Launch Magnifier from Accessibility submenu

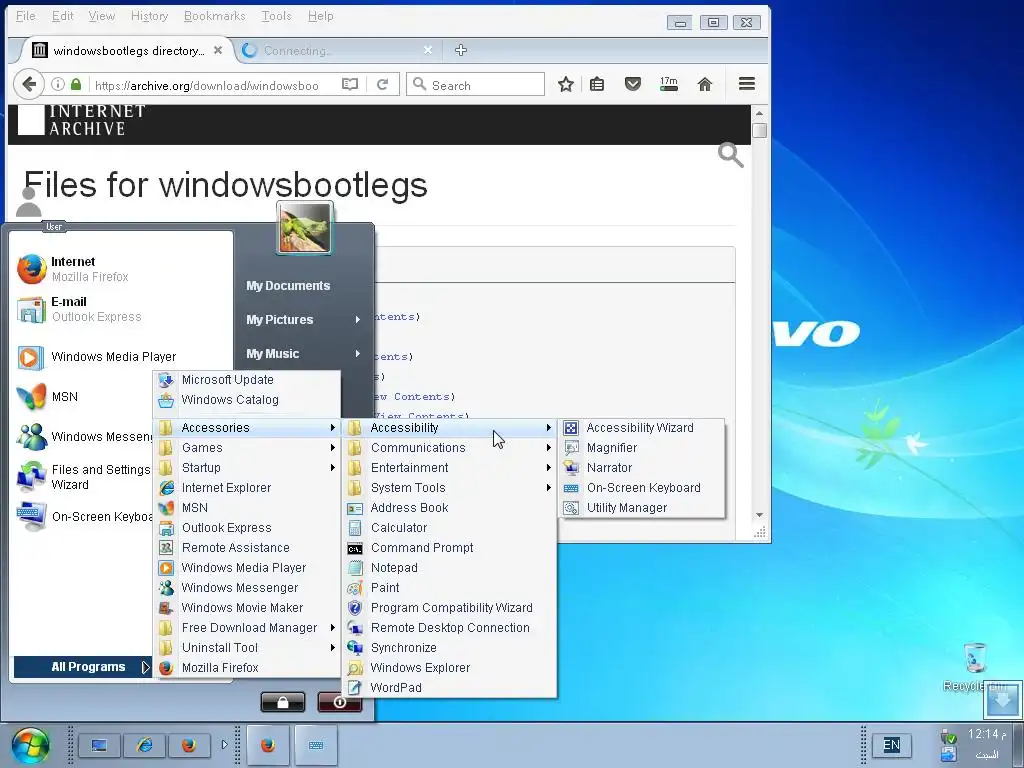pos(643,448)
